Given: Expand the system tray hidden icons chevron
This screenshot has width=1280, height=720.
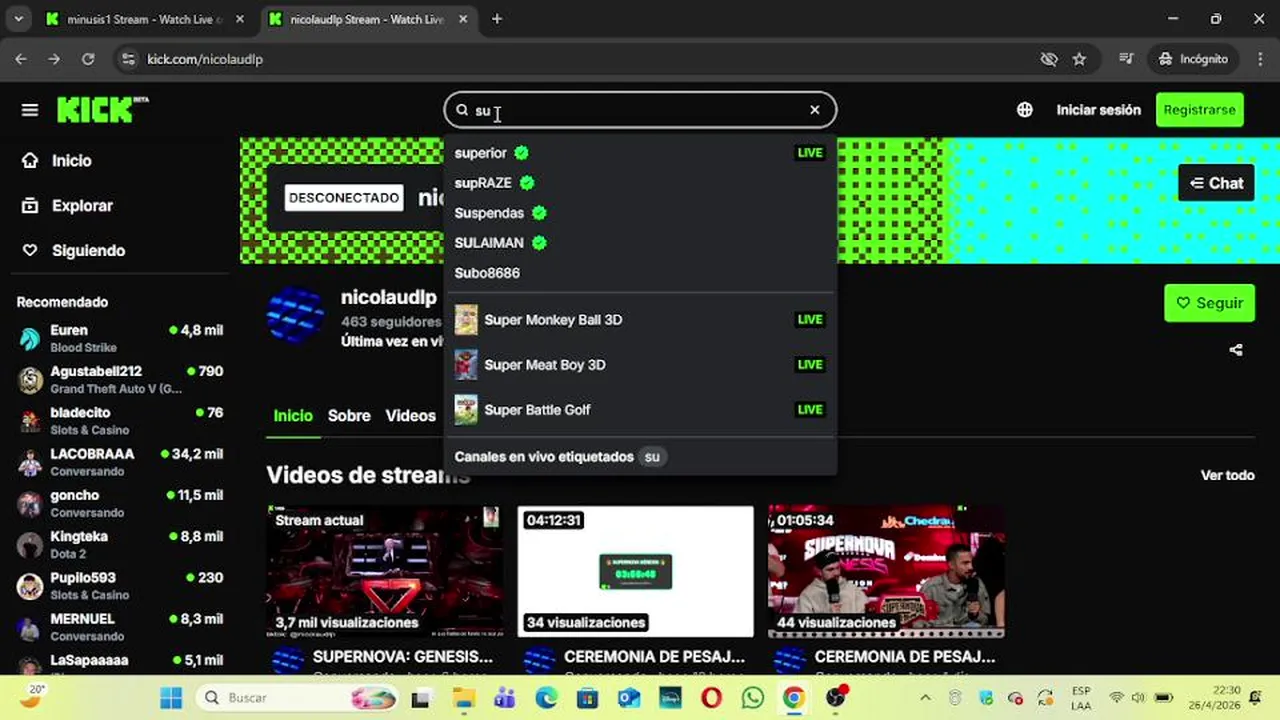Looking at the screenshot, I should (x=925, y=698).
